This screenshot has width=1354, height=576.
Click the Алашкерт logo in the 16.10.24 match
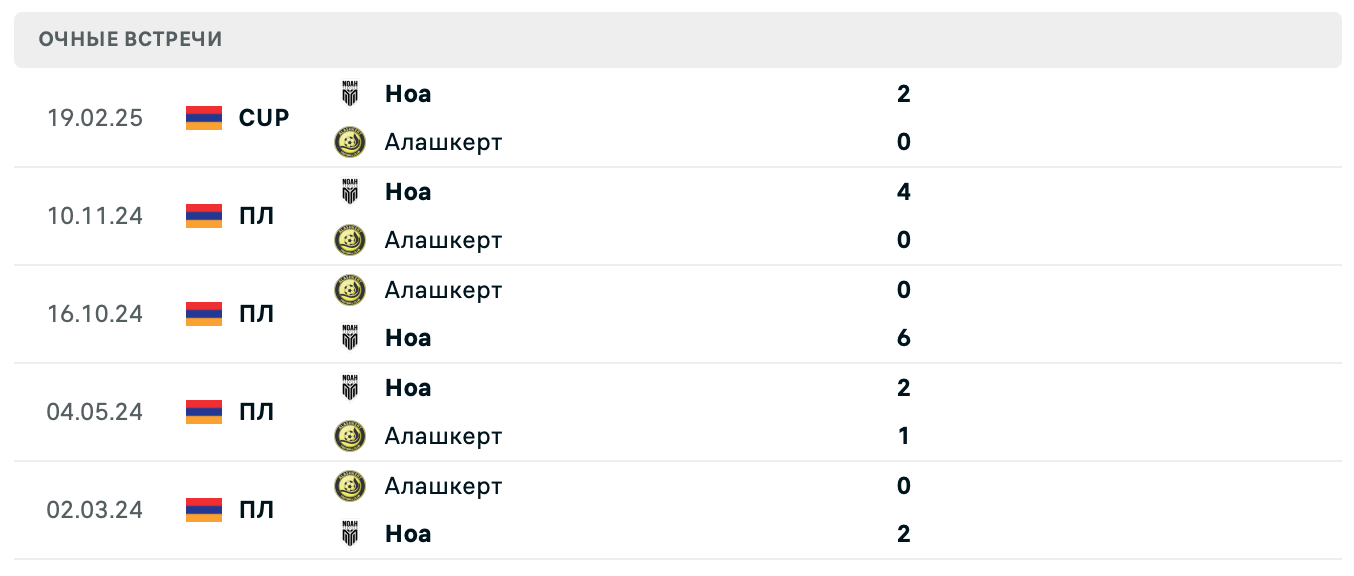tap(350, 290)
